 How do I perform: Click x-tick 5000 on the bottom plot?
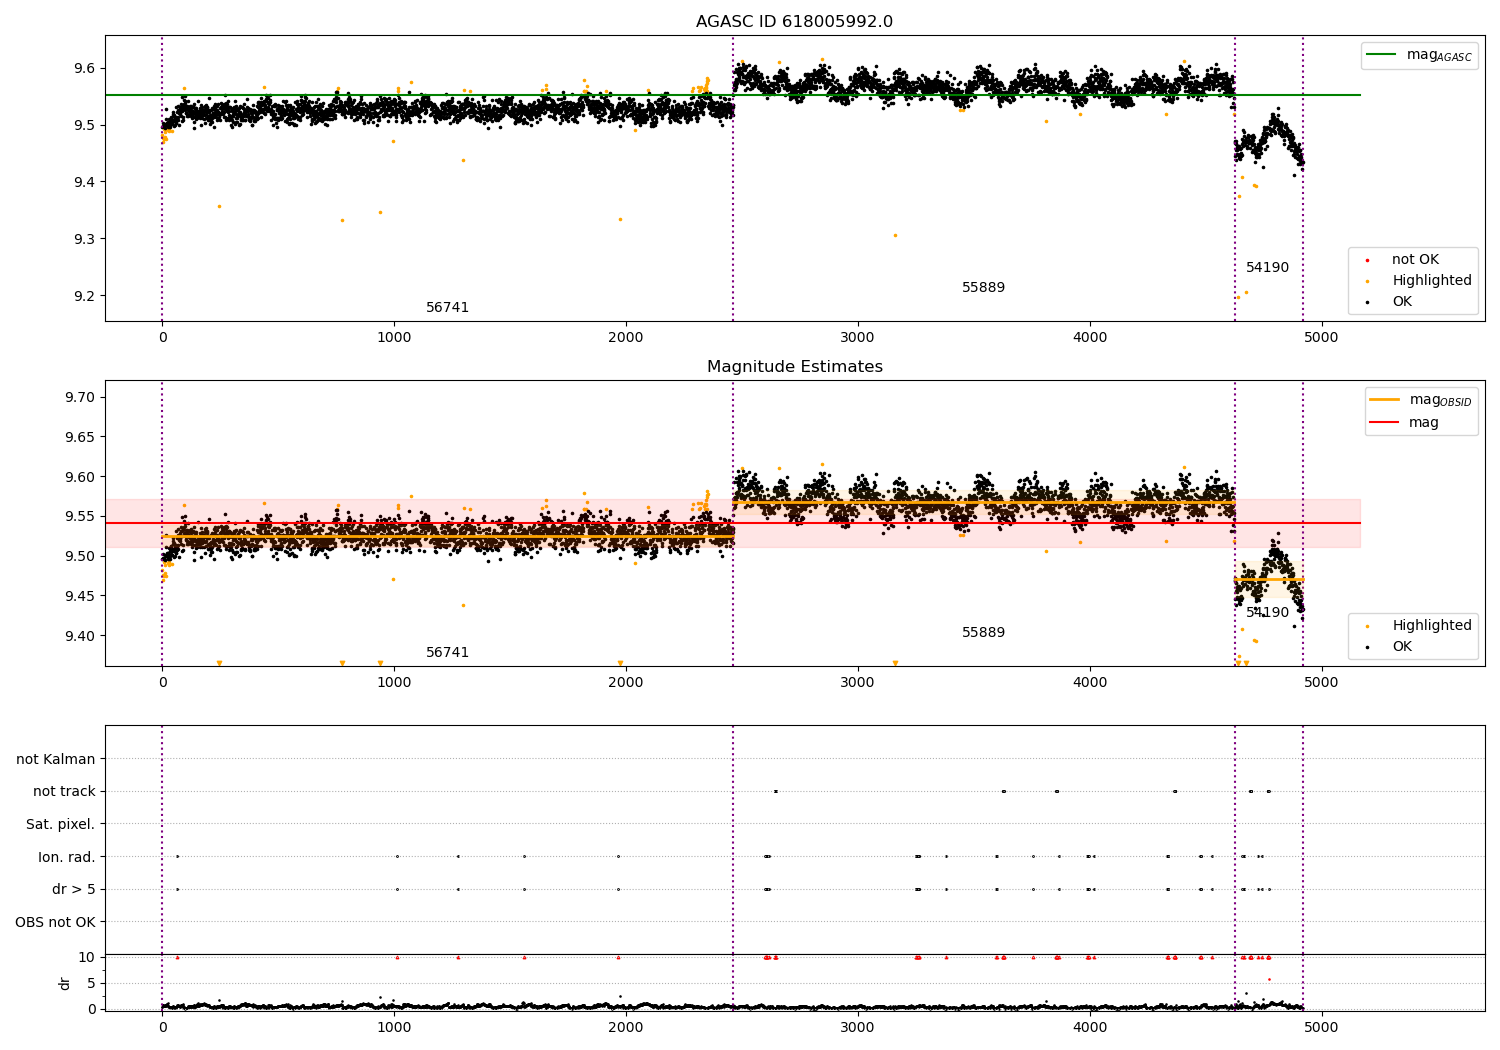[x=1322, y=1027]
